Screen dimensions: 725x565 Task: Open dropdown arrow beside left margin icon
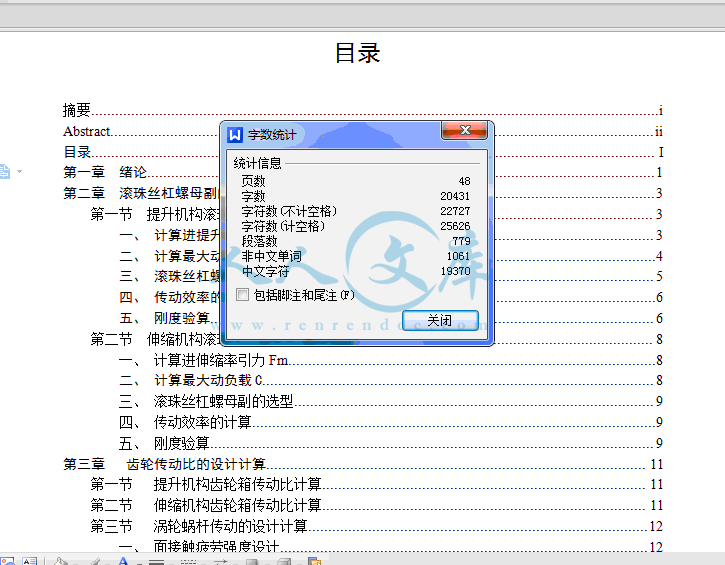point(19,172)
